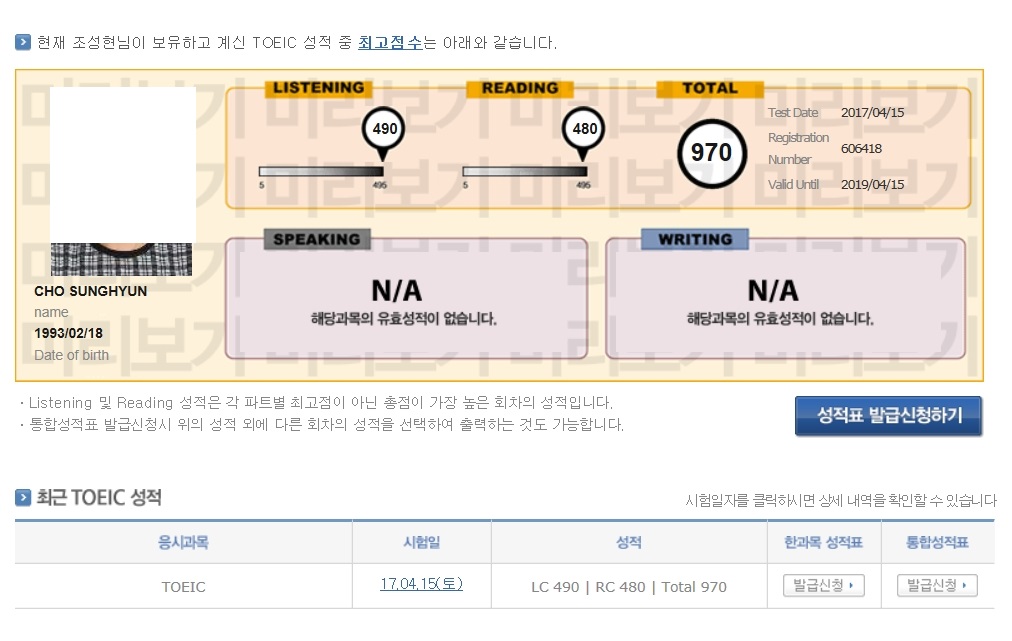Click the Date of birth label
Viewport: 1012px width, 641px height.
(x=72, y=355)
